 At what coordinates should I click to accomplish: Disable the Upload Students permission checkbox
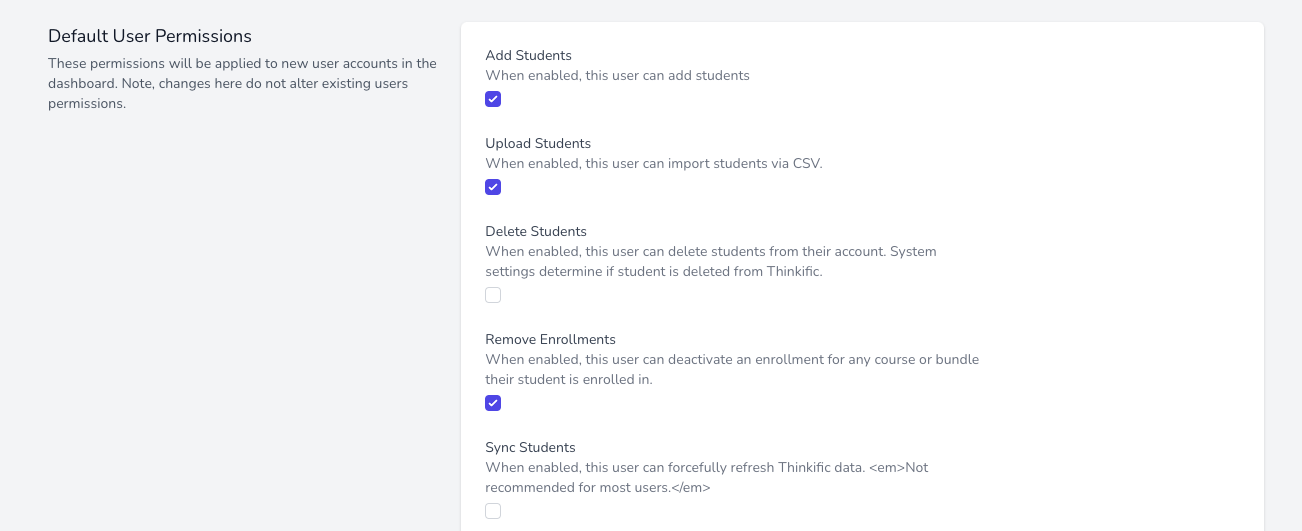(493, 187)
